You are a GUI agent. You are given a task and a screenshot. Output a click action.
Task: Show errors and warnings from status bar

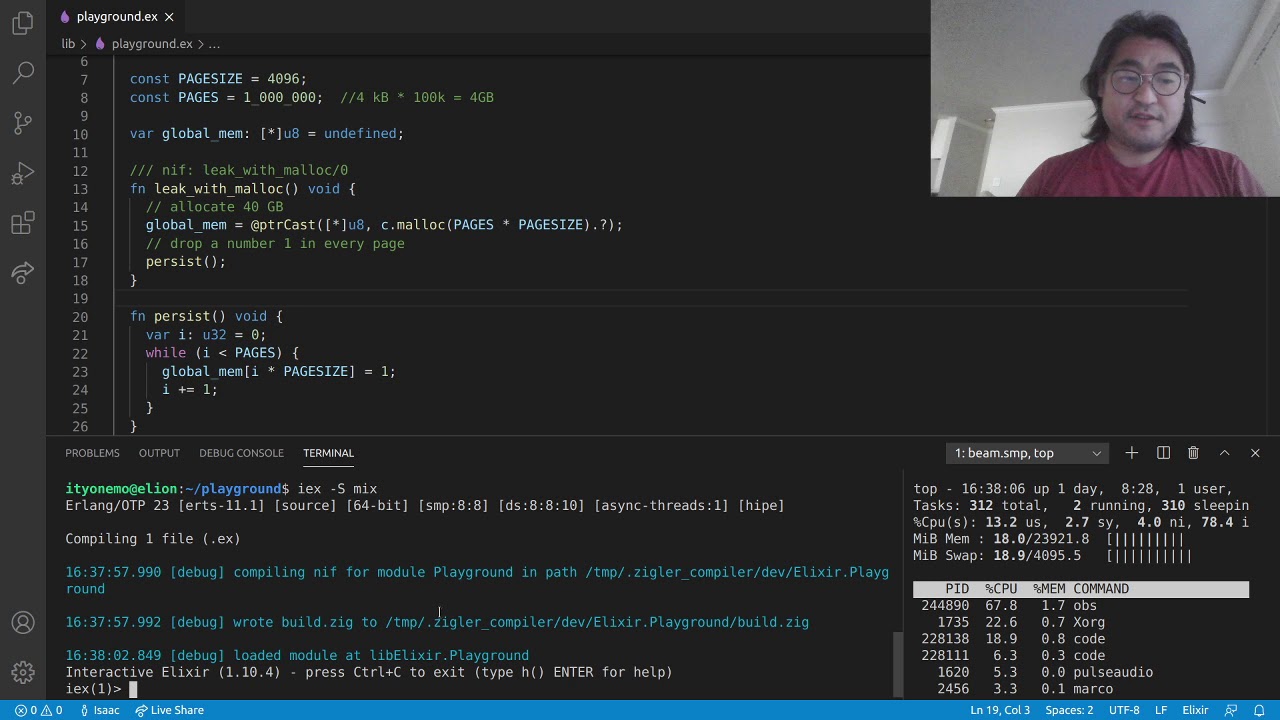(x=38, y=710)
